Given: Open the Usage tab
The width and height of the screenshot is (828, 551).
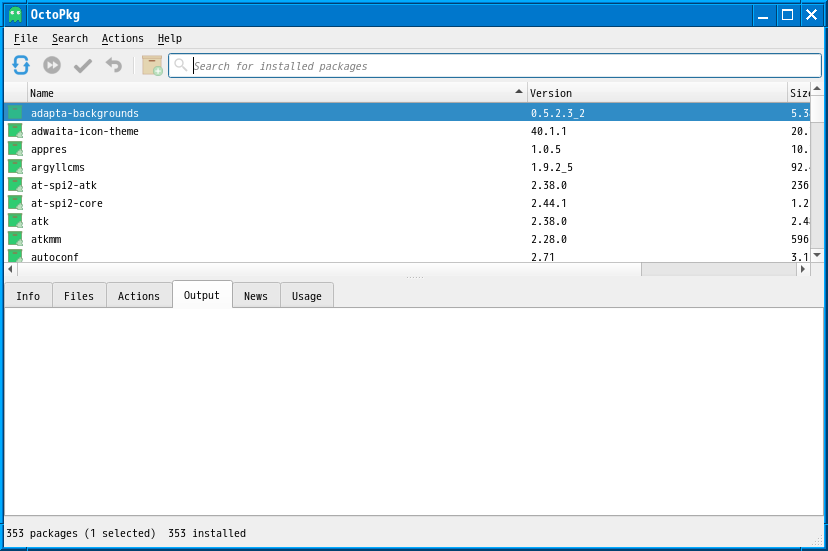Looking at the screenshot, I should pos(306,296).
